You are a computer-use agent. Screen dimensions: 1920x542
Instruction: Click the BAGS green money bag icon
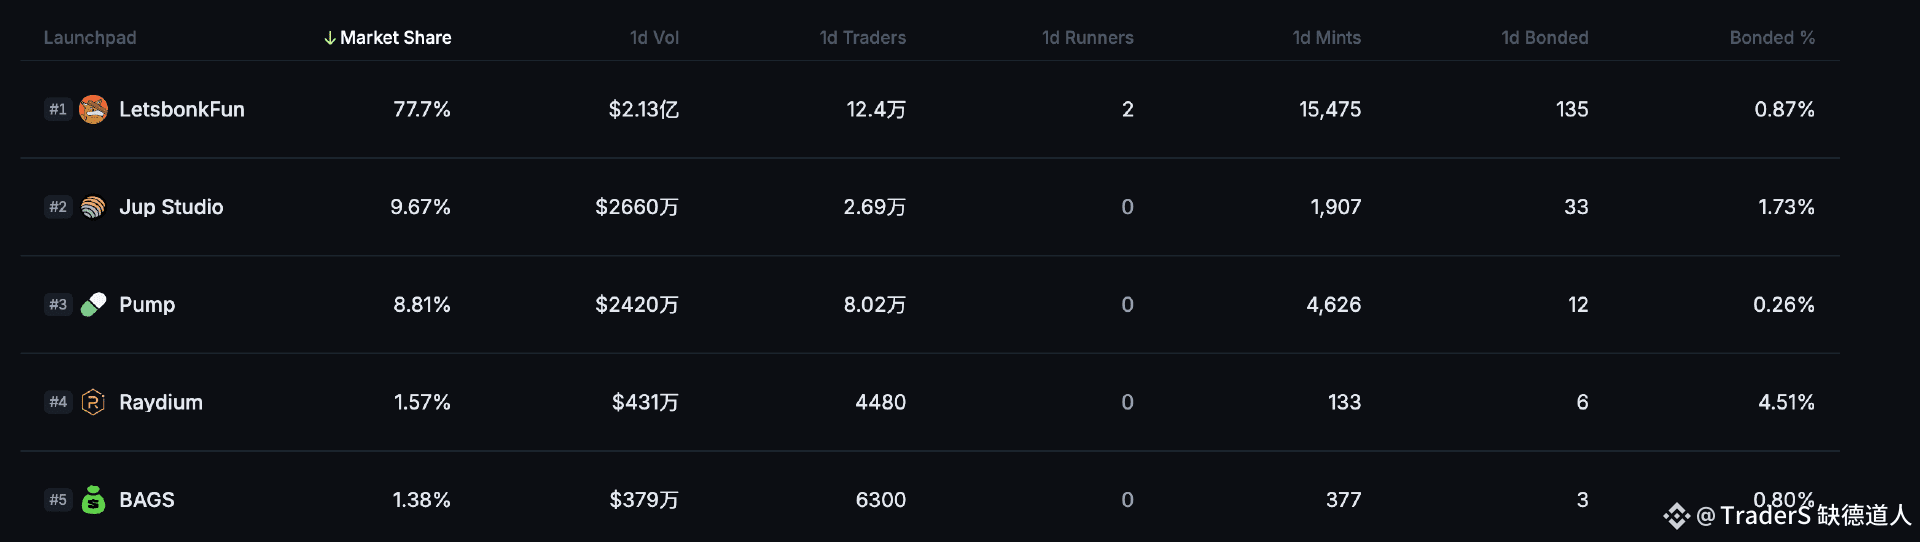coord(93,499)
